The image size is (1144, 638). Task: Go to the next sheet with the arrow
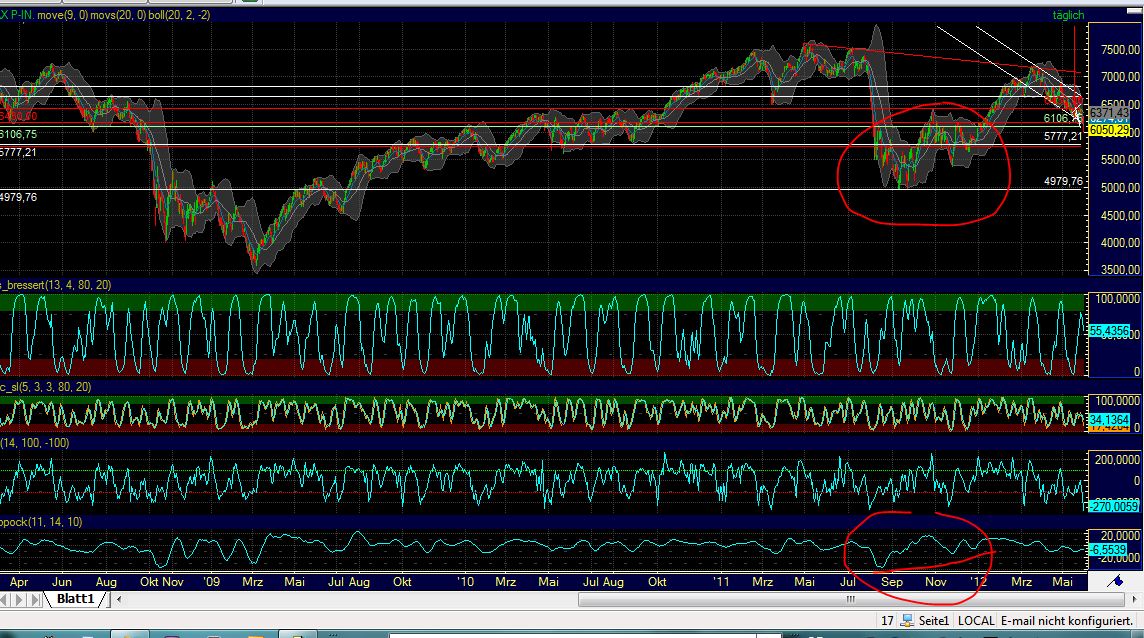point(18,599)
